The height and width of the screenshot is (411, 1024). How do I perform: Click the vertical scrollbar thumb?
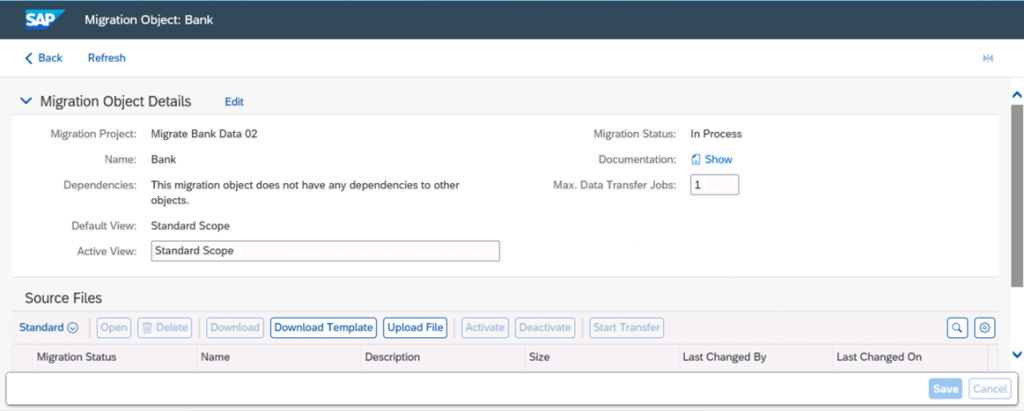pyautogui.click(x=1017, y=195)
